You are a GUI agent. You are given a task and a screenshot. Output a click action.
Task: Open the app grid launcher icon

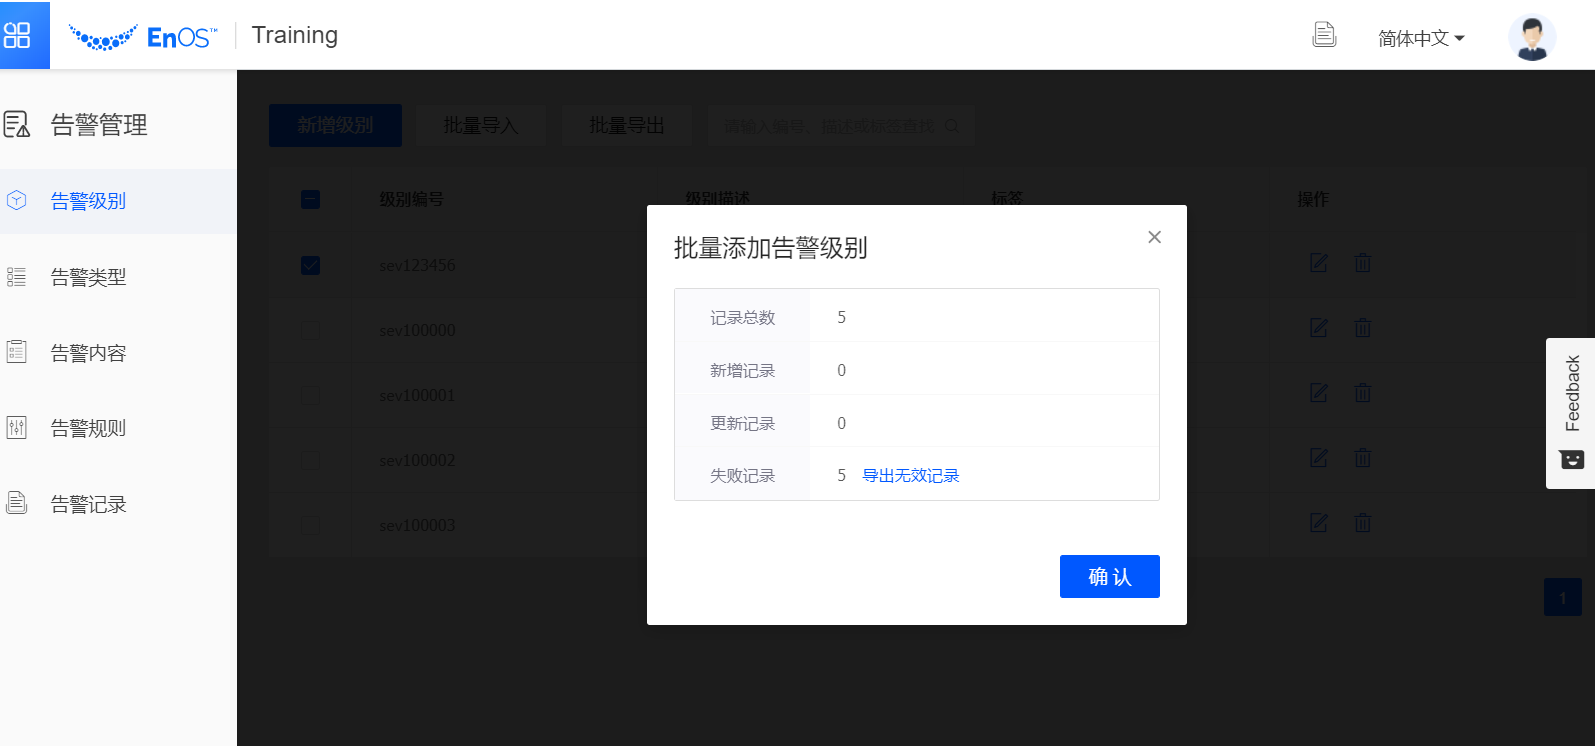18,35
